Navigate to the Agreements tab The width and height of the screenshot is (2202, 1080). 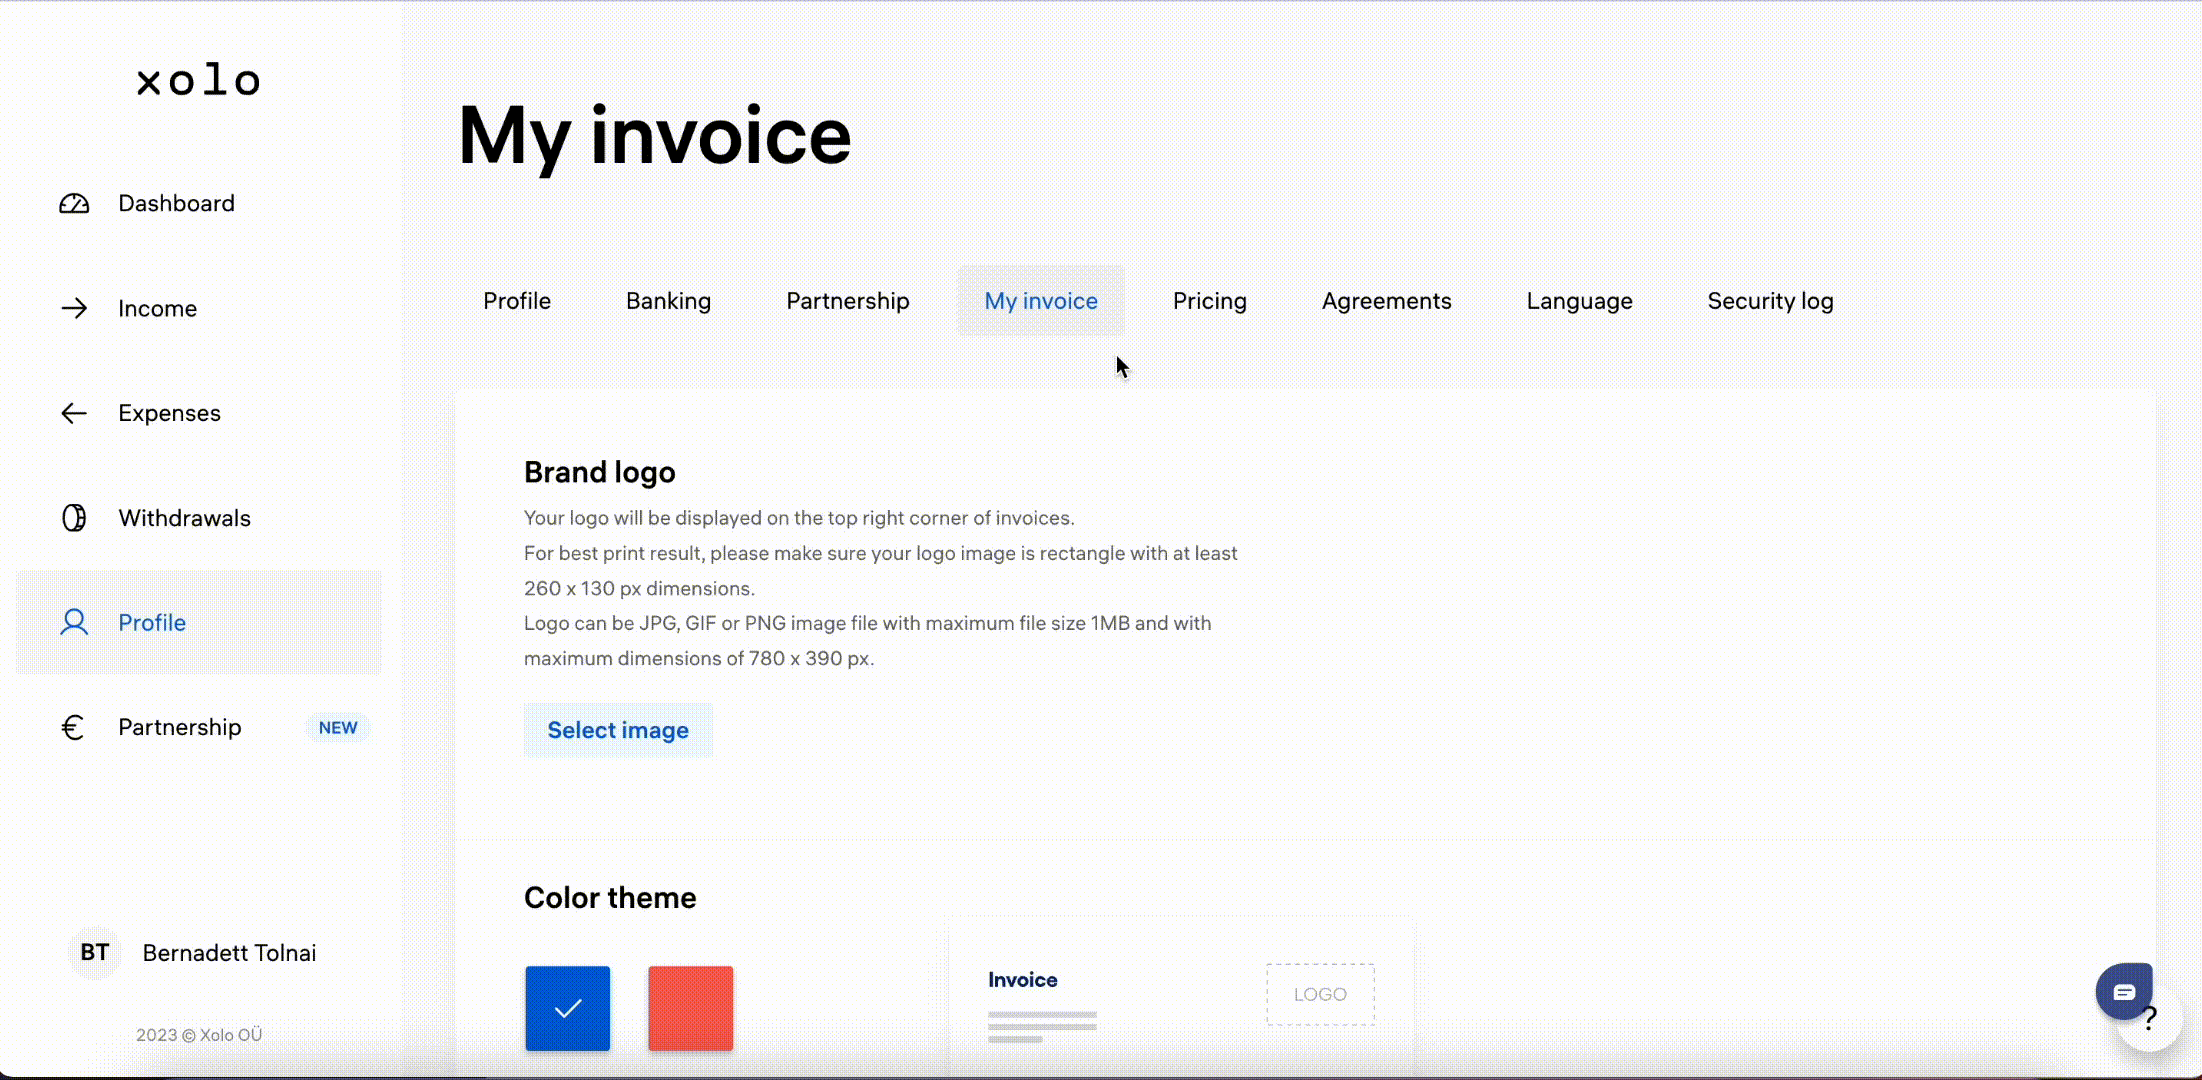(1386, 301)
